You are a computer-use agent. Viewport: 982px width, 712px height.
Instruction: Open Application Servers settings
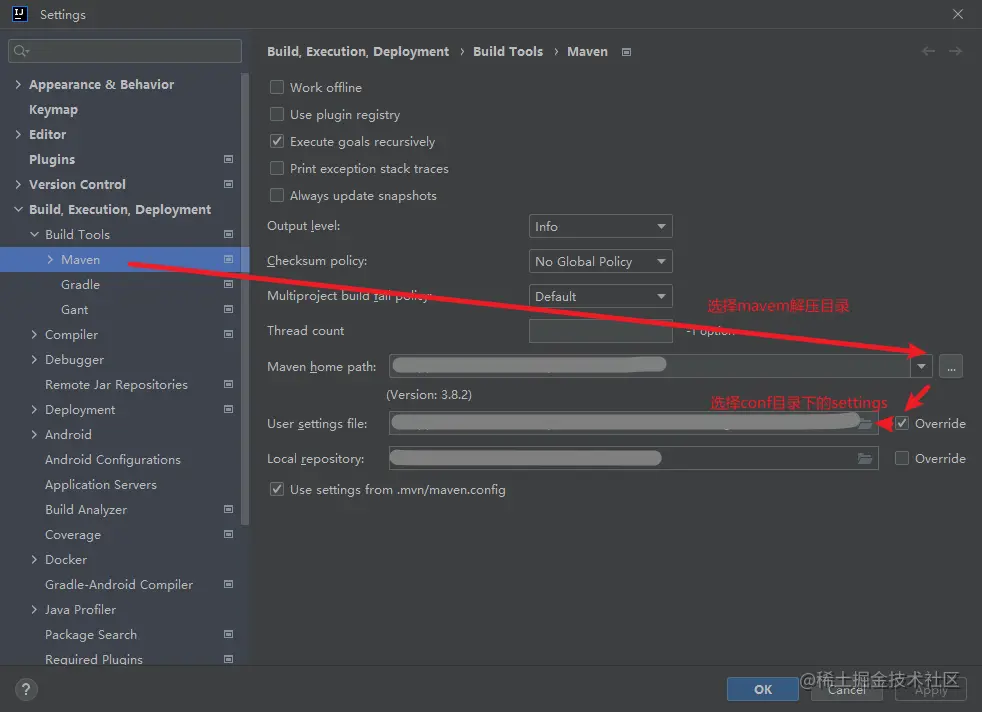(x=101, y=485)
